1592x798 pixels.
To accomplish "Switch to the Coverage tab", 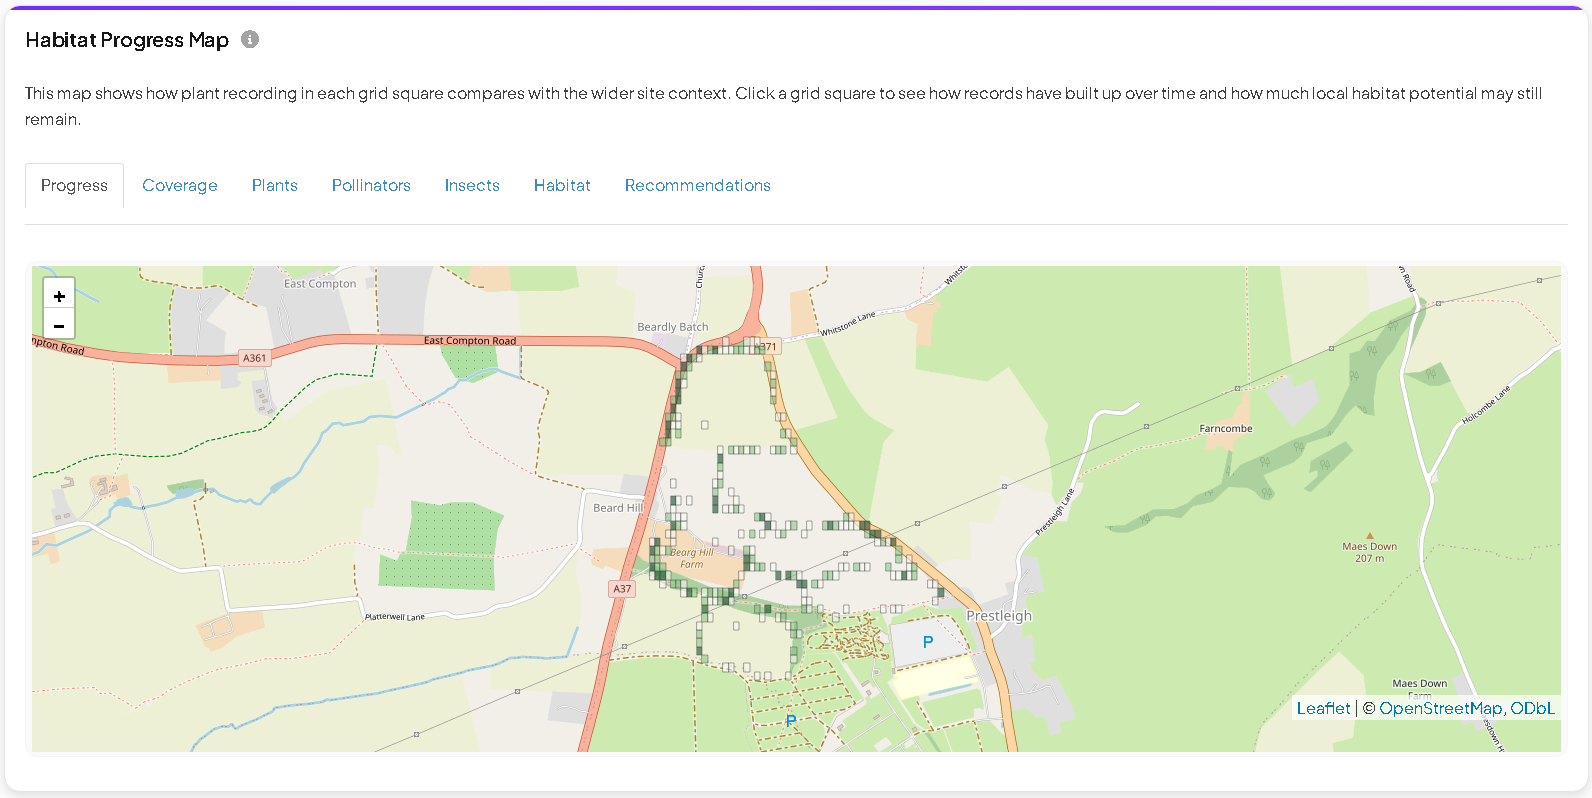I will (180, 185).
